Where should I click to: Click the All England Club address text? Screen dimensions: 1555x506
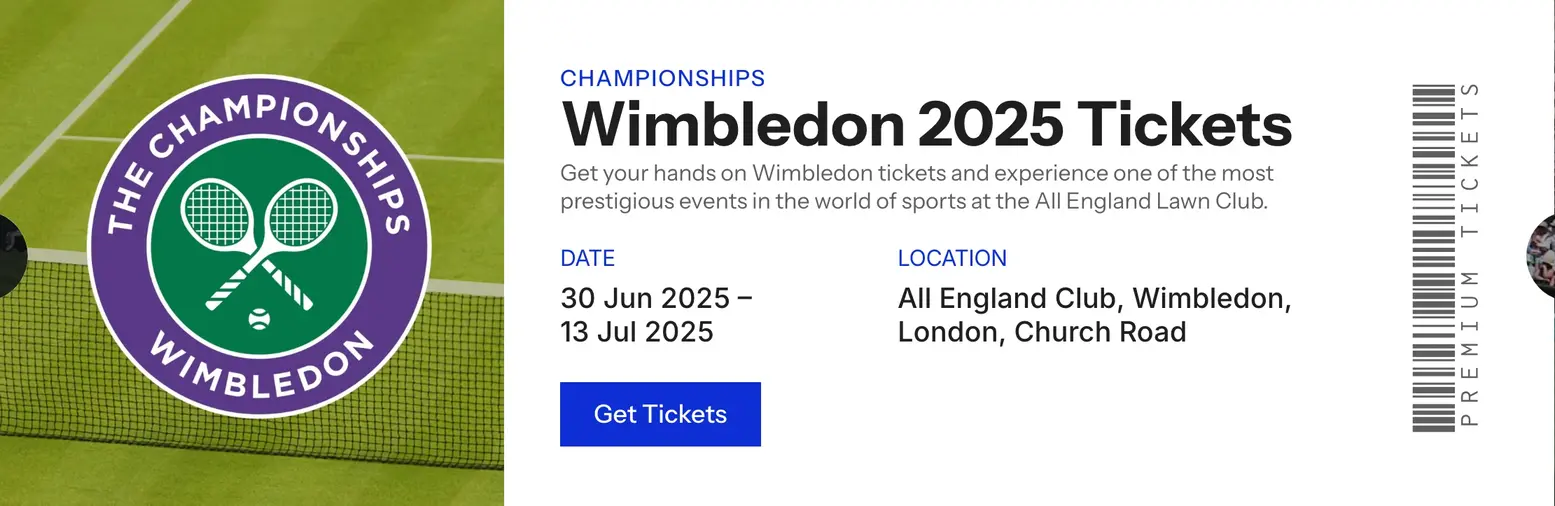tap(1094, 315)
